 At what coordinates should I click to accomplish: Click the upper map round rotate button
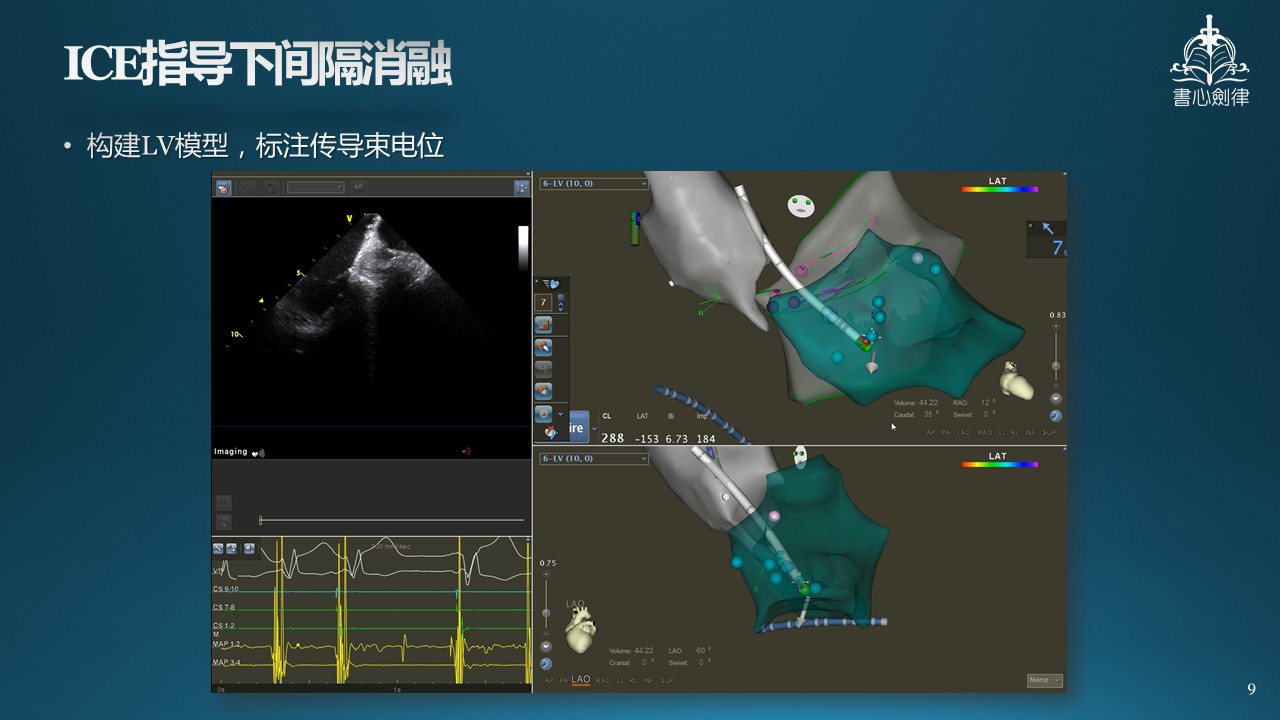tap(1056, 415)
